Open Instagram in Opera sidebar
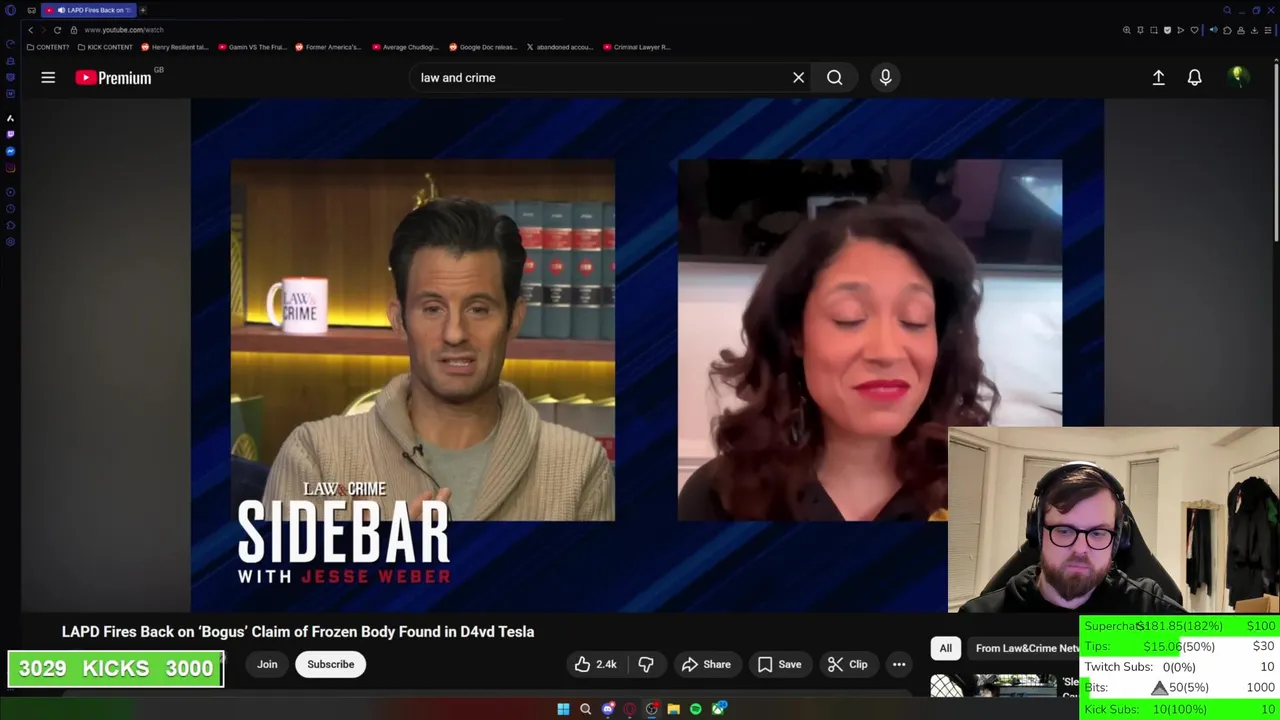Screen dimensions: 1280x720 point(10,167)
